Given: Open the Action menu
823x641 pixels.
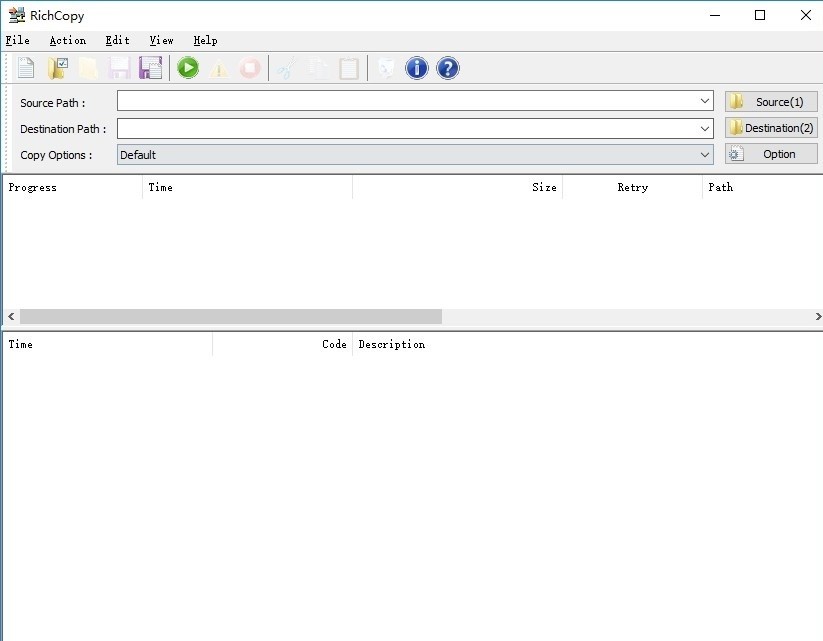Looking at the screenshot, I should tap(68, 40).
